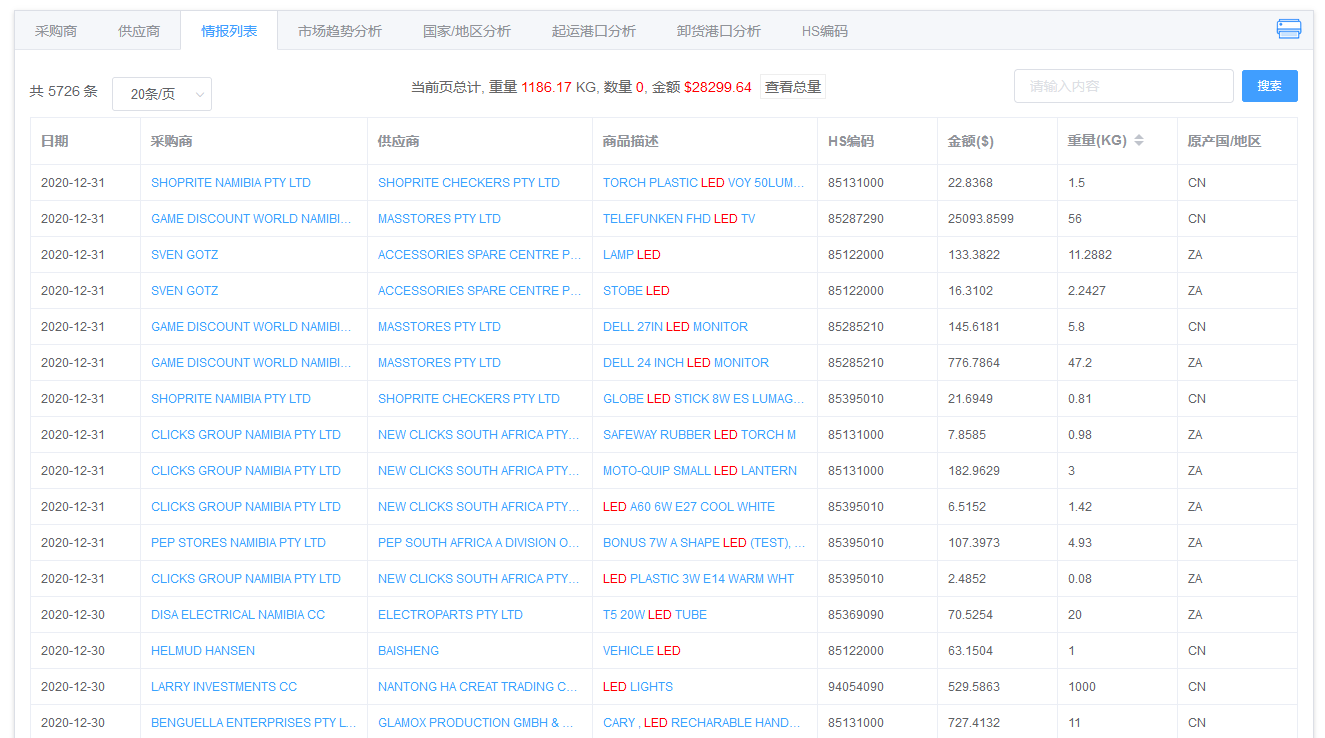Open TELEFUNKEN FHD LED TV description
Image resolution: width=1325 pixels, height=738 pixels.
679,219
